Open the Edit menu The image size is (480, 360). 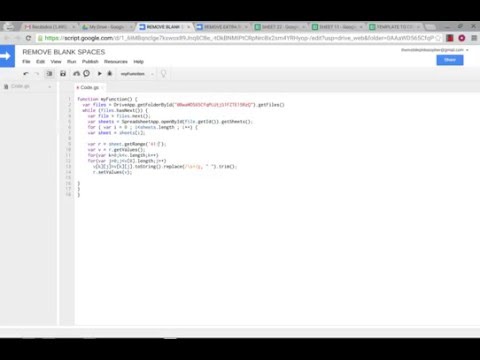[x=40, y=62]
